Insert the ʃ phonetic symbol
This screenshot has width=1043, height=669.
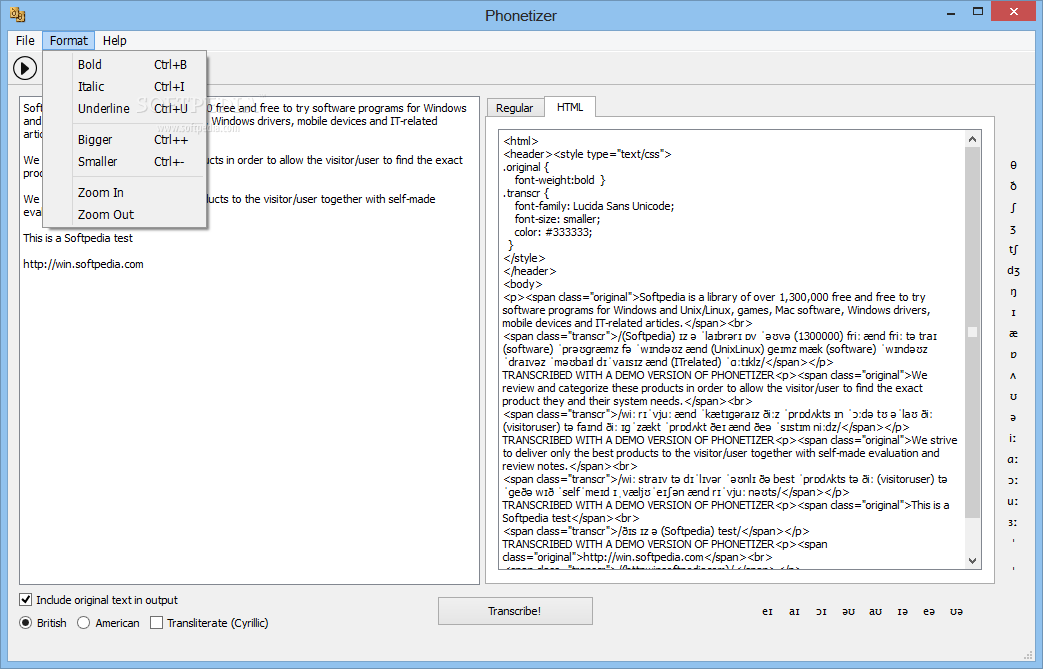click(1013, 207)
